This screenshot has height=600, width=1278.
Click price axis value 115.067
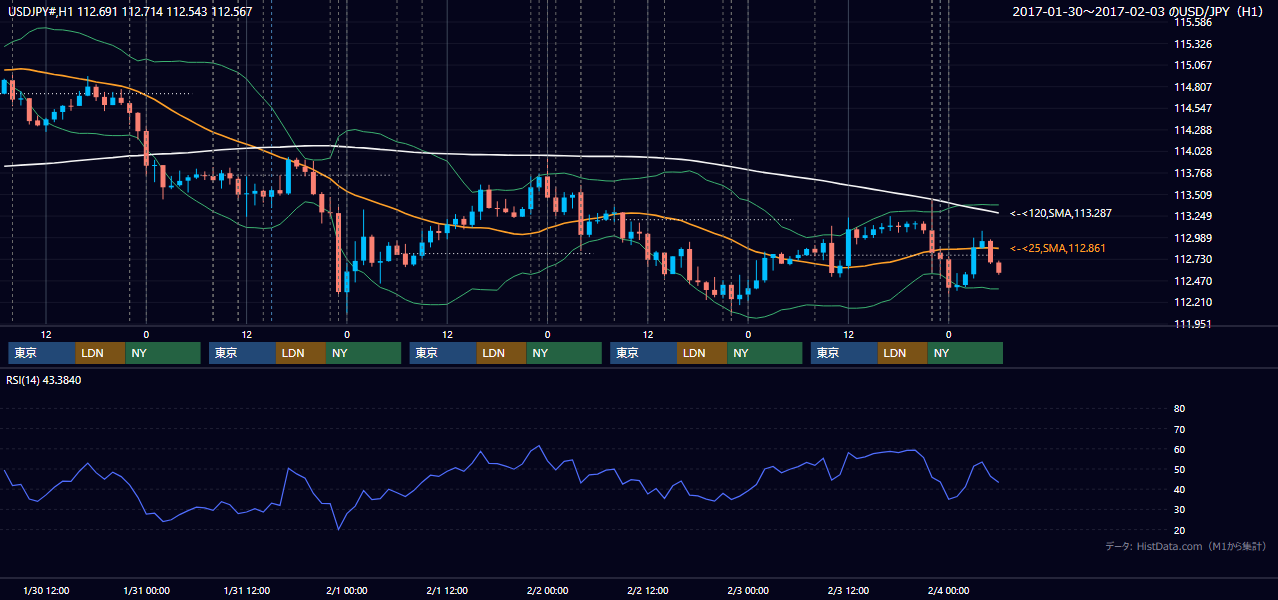pos(1195,65)
